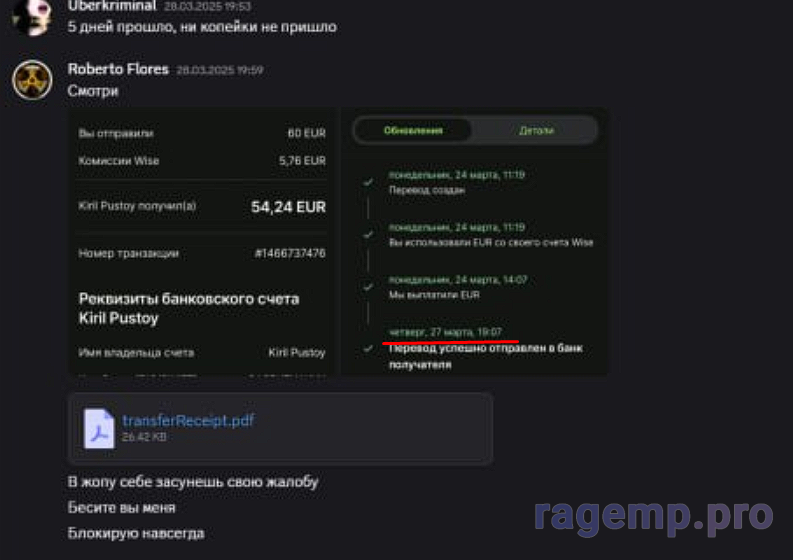Open the transfer updates timeline image
Screen dimensions: 793x560
474,241
